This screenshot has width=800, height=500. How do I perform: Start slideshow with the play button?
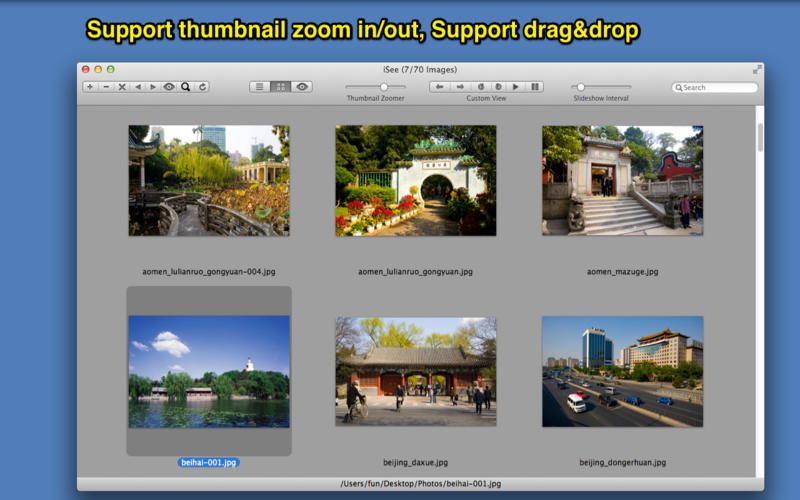516,87
